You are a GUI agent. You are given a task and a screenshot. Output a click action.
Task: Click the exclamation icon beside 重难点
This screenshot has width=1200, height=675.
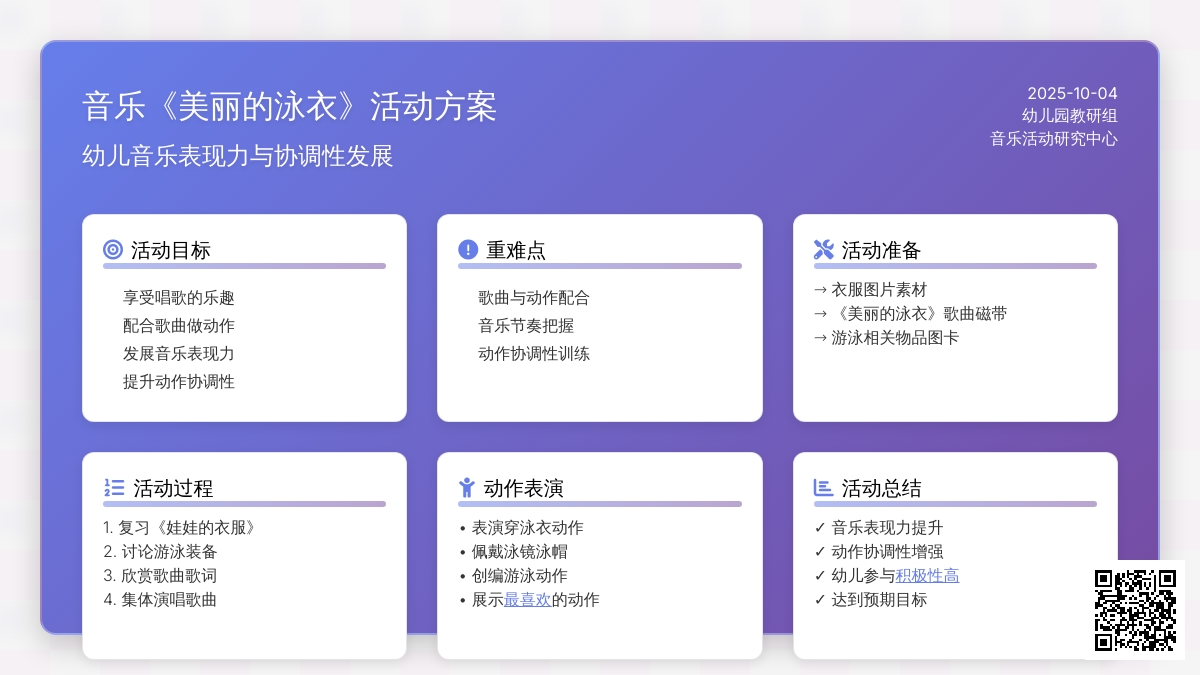click(468, 250)
